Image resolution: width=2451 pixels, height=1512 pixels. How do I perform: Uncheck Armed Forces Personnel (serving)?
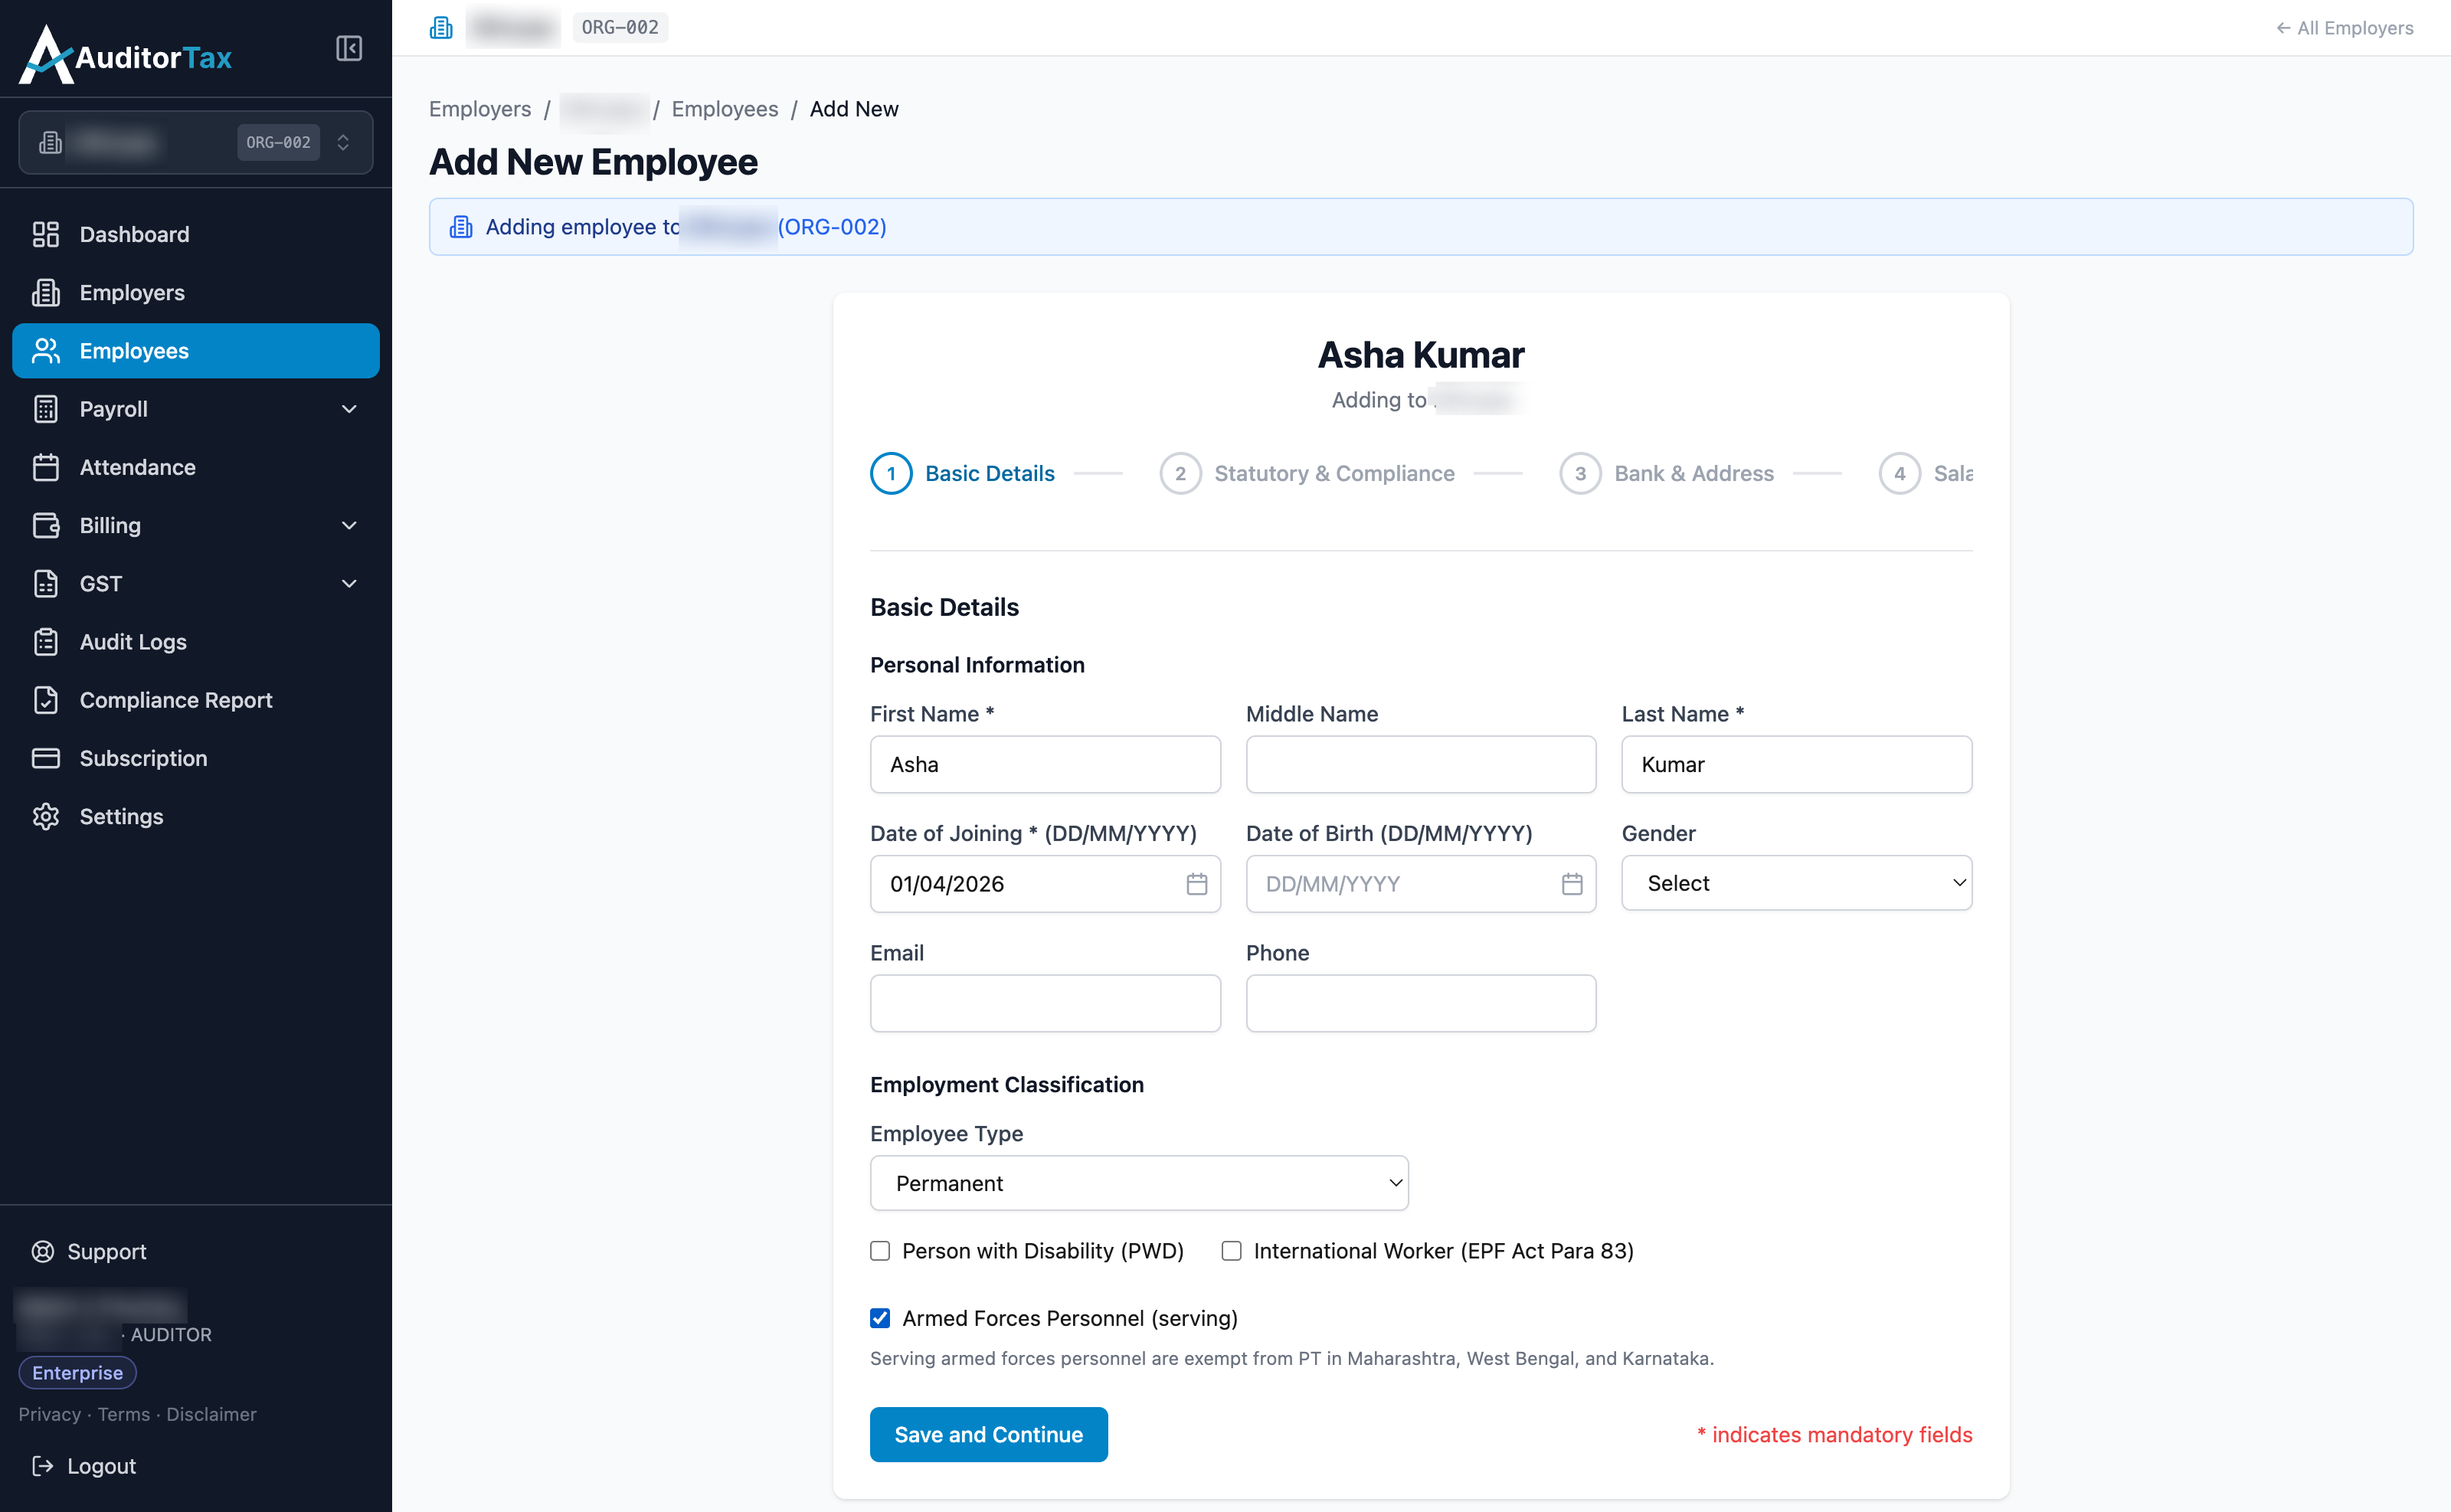click(880, 1318)
